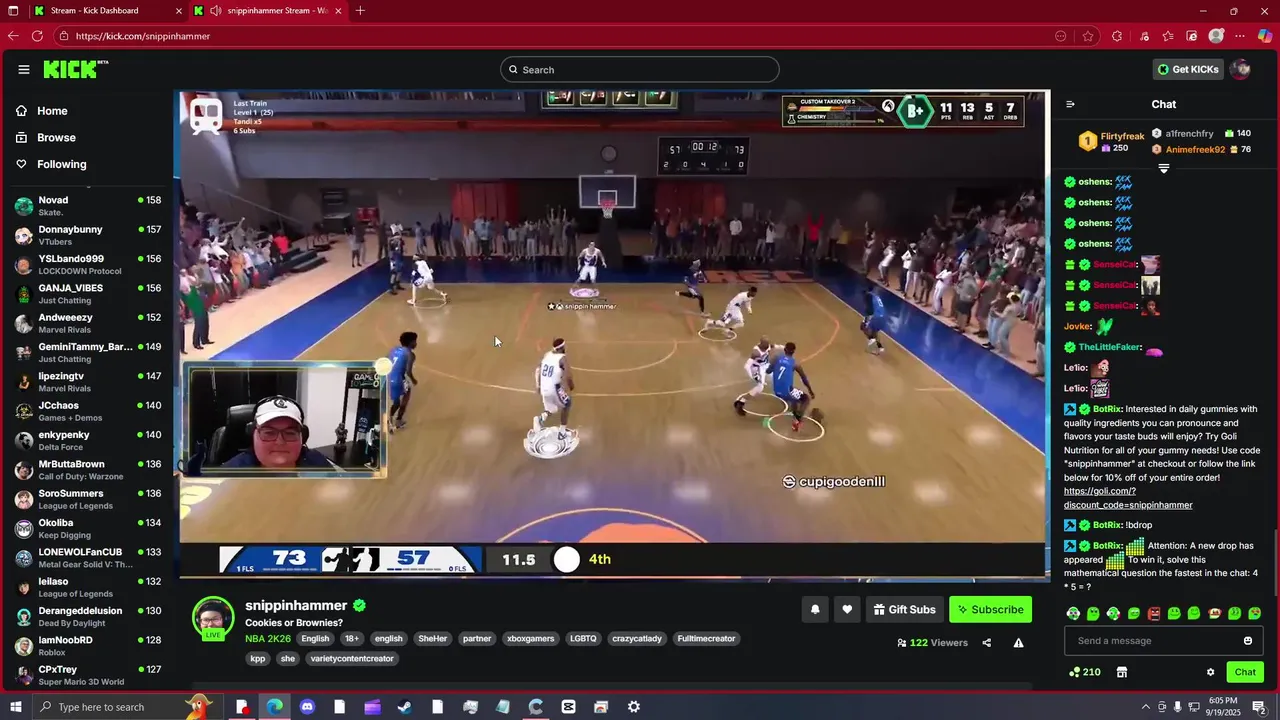The image size is (1280, 720).
Task: Open JCchaos channel in sidebar
Action: [88, 411]
